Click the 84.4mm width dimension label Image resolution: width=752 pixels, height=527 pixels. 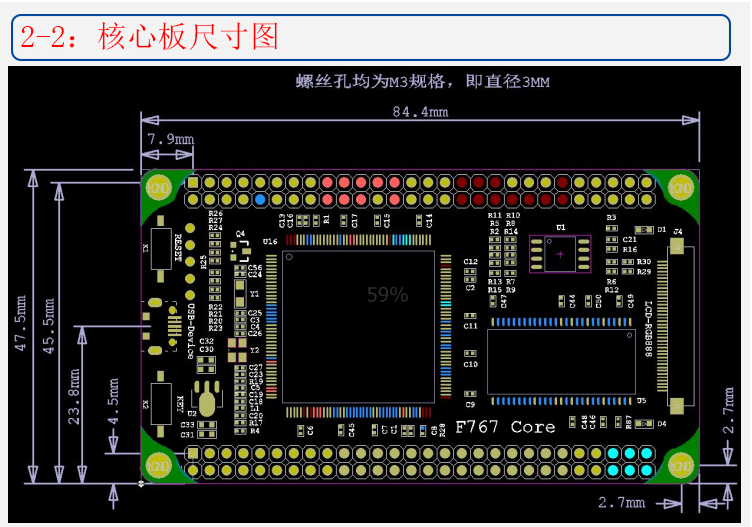click(x=419, y=113)
